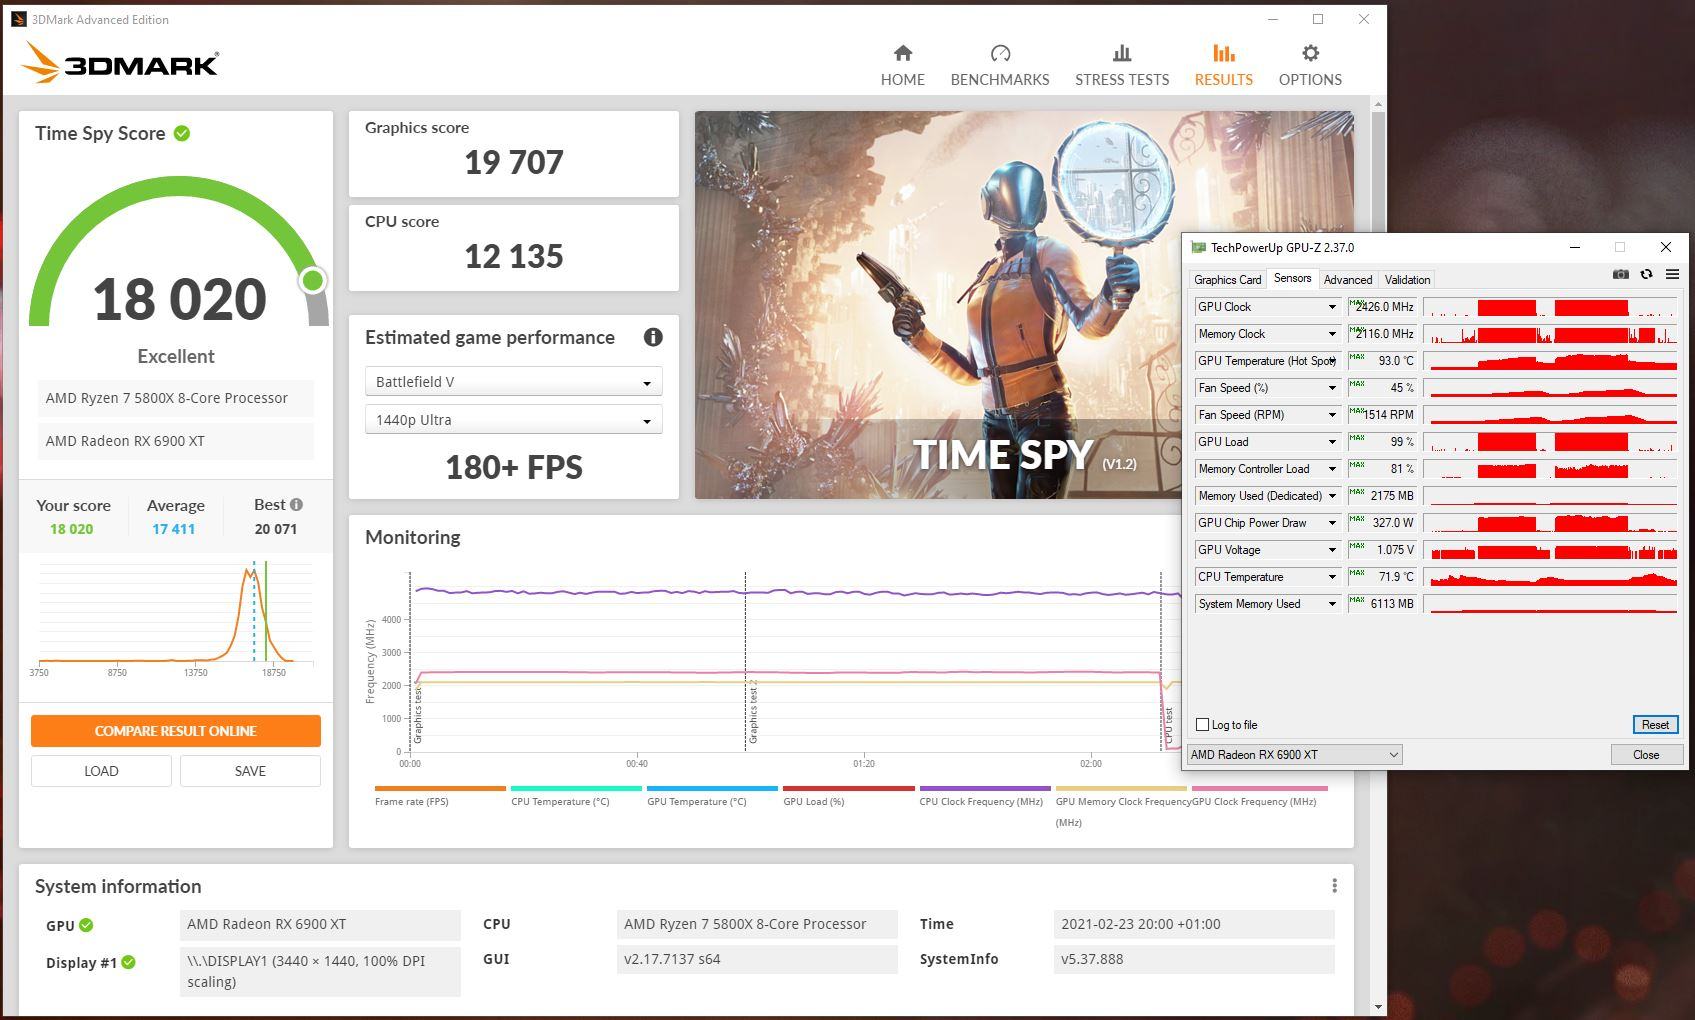Expand the System Memory Used dropdown
This screenshot has height=1020, width=1695.
[x=1332, y=604]
